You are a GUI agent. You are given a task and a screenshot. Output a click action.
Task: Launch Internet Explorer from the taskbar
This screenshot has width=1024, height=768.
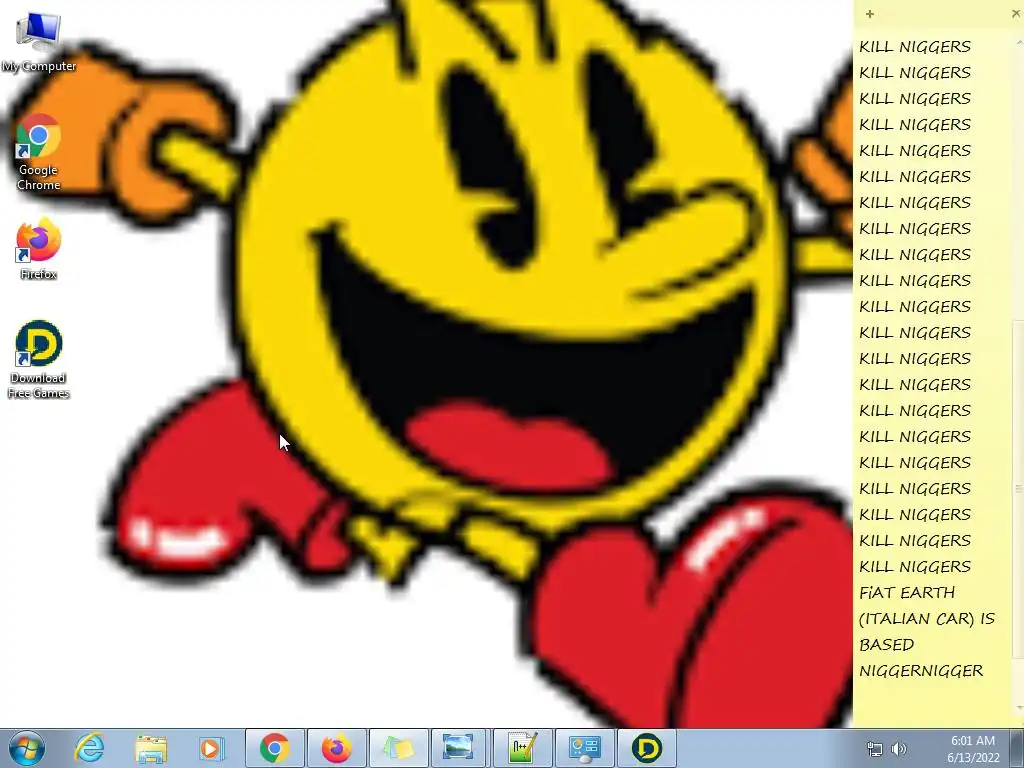coord(89,748)
